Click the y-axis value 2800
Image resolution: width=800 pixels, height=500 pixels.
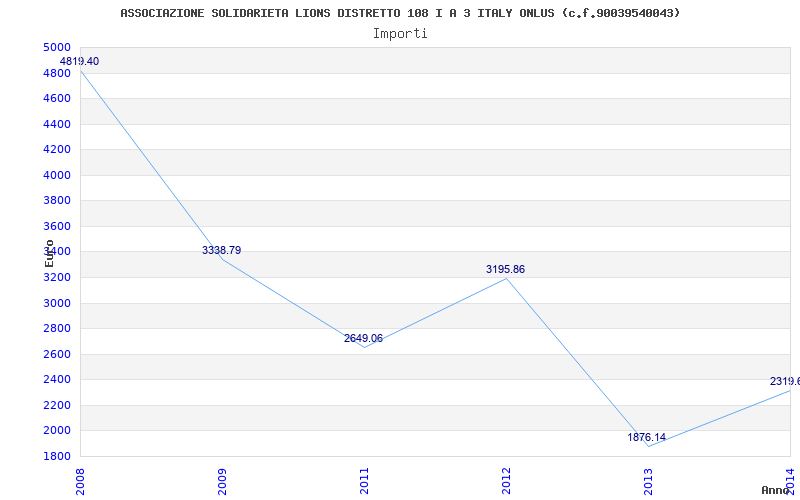pyautogui.click(x=57, y=329)
